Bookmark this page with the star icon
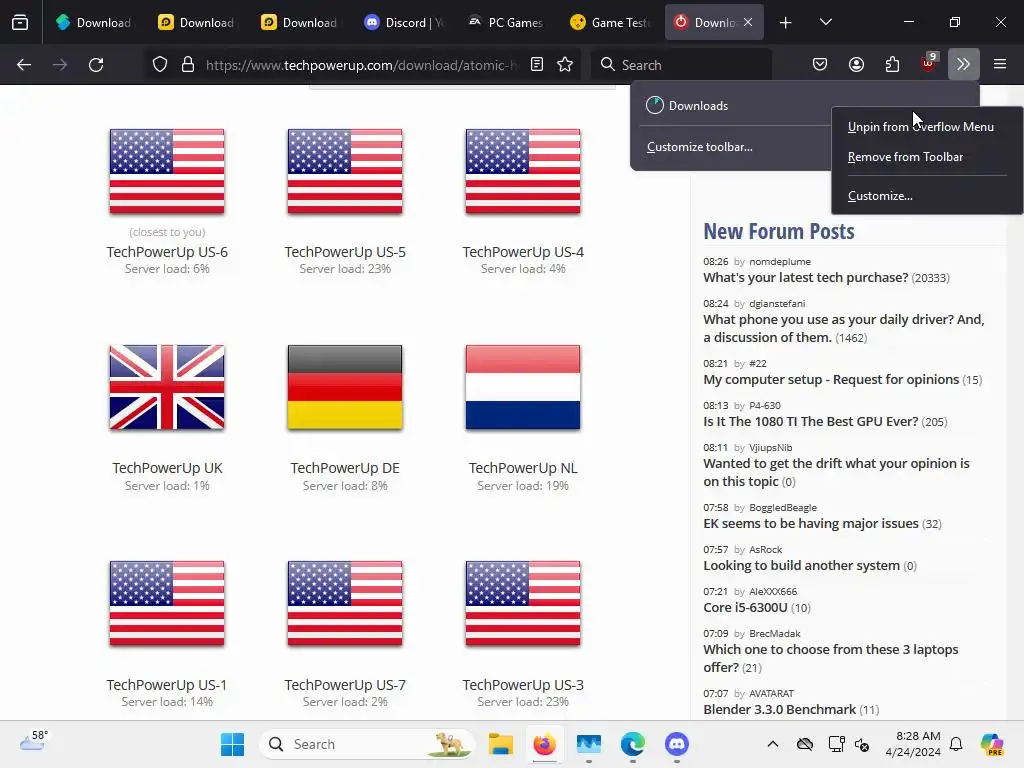The width and height of the screenshot is (1024, 768). pyautogui.click(x=565, y=64)
